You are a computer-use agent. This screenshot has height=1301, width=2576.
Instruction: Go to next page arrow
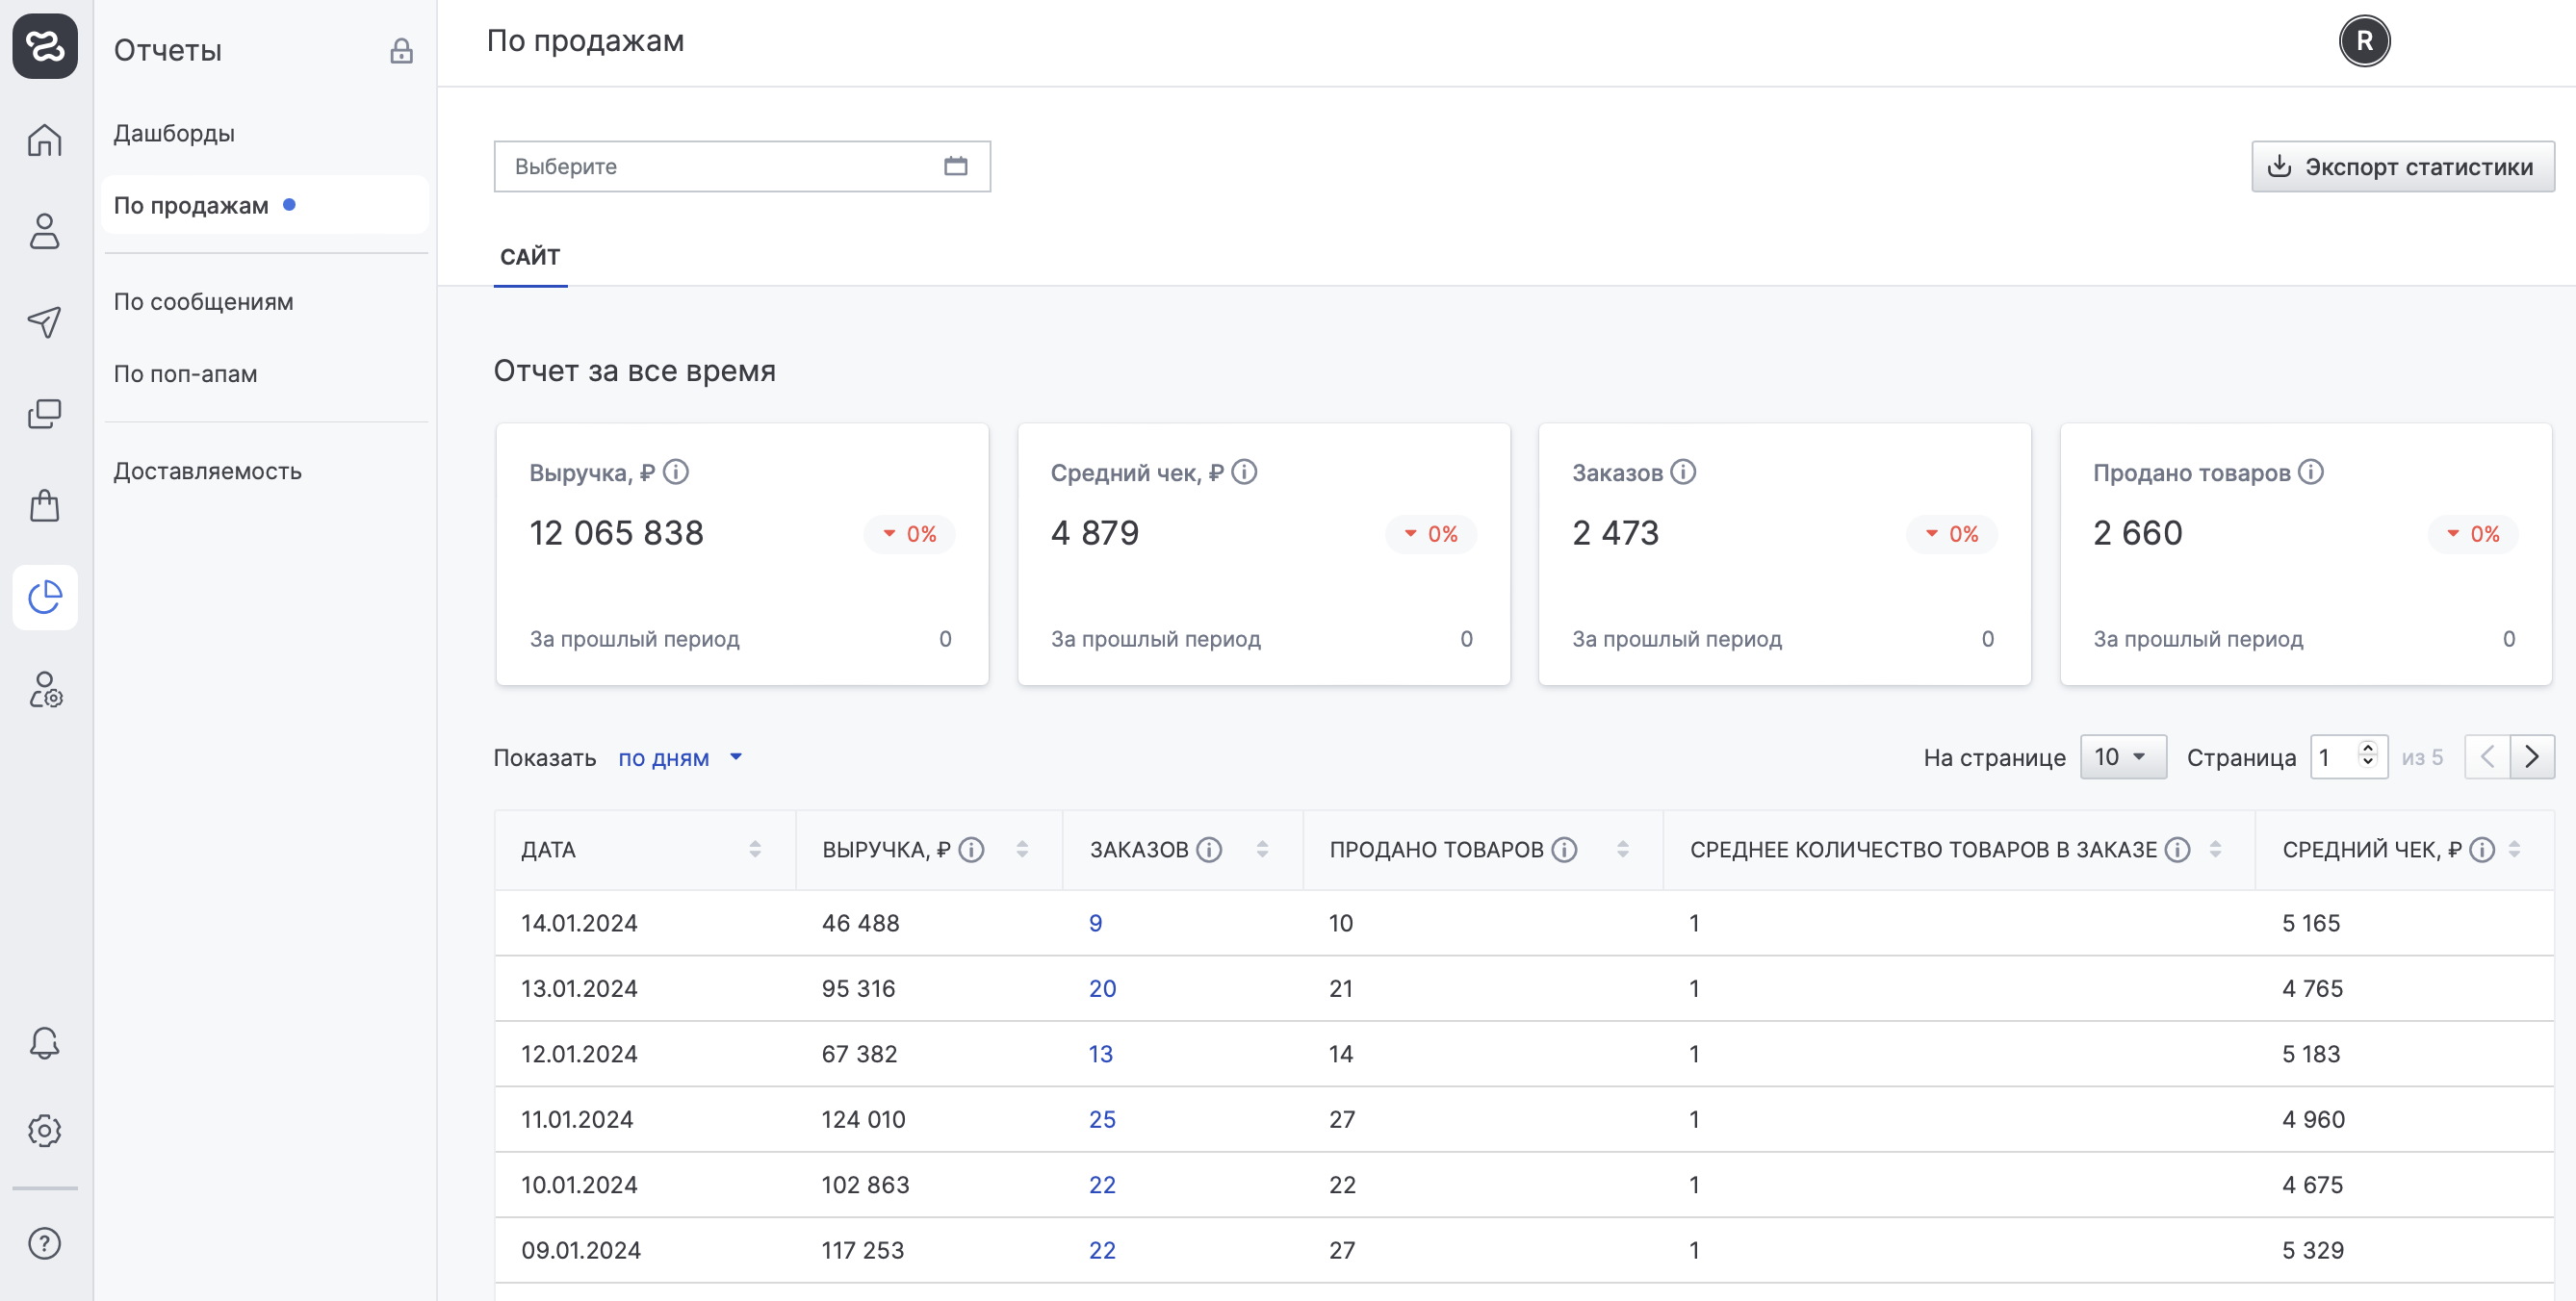pyautogui.click(x=2532, y=757)
